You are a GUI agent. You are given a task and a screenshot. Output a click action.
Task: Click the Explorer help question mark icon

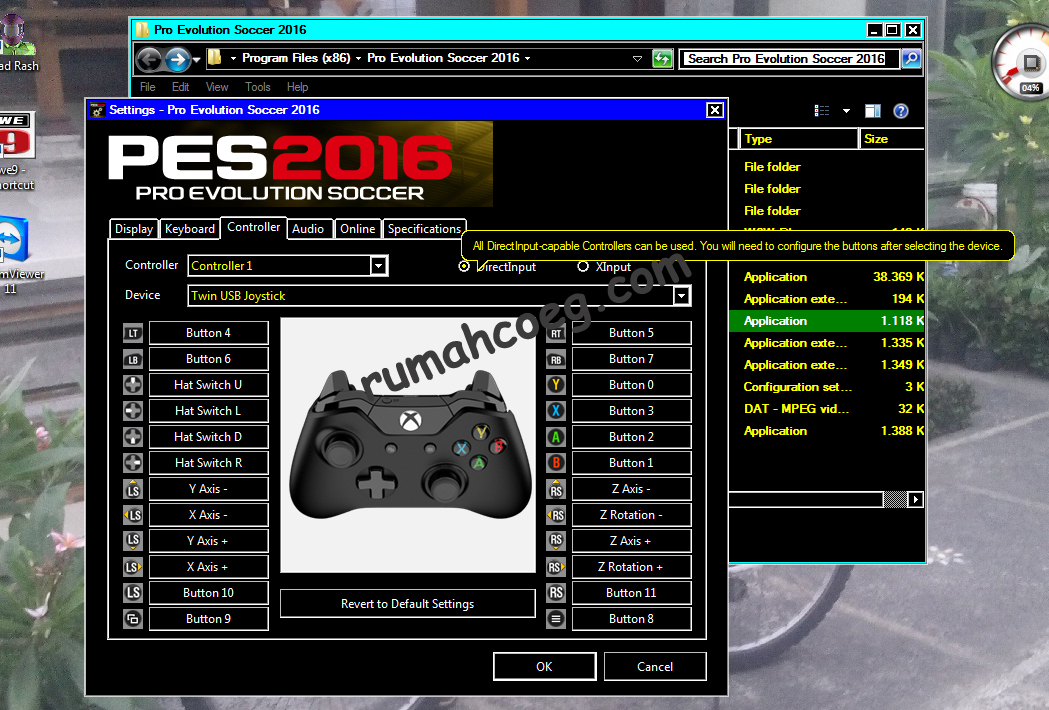coord(901,111)
